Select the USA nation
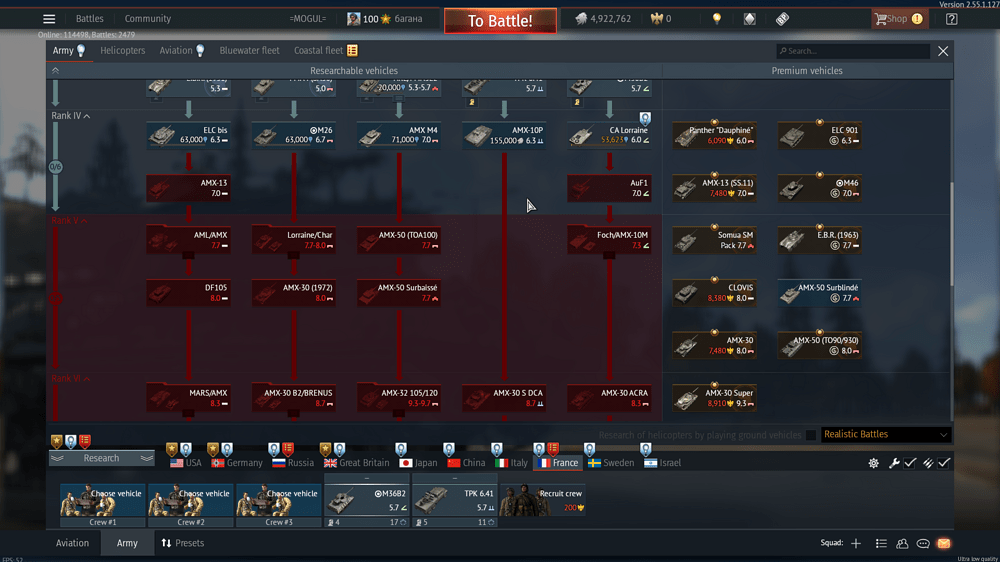 click(186, 463)
